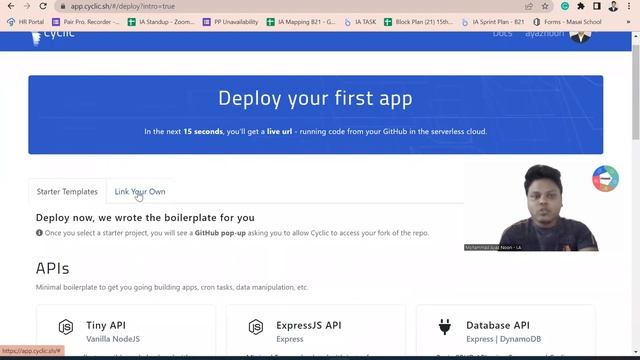This screenshot has width=640, height=360.
Task: Click the APIs section heading
Action: coord(53,268)
